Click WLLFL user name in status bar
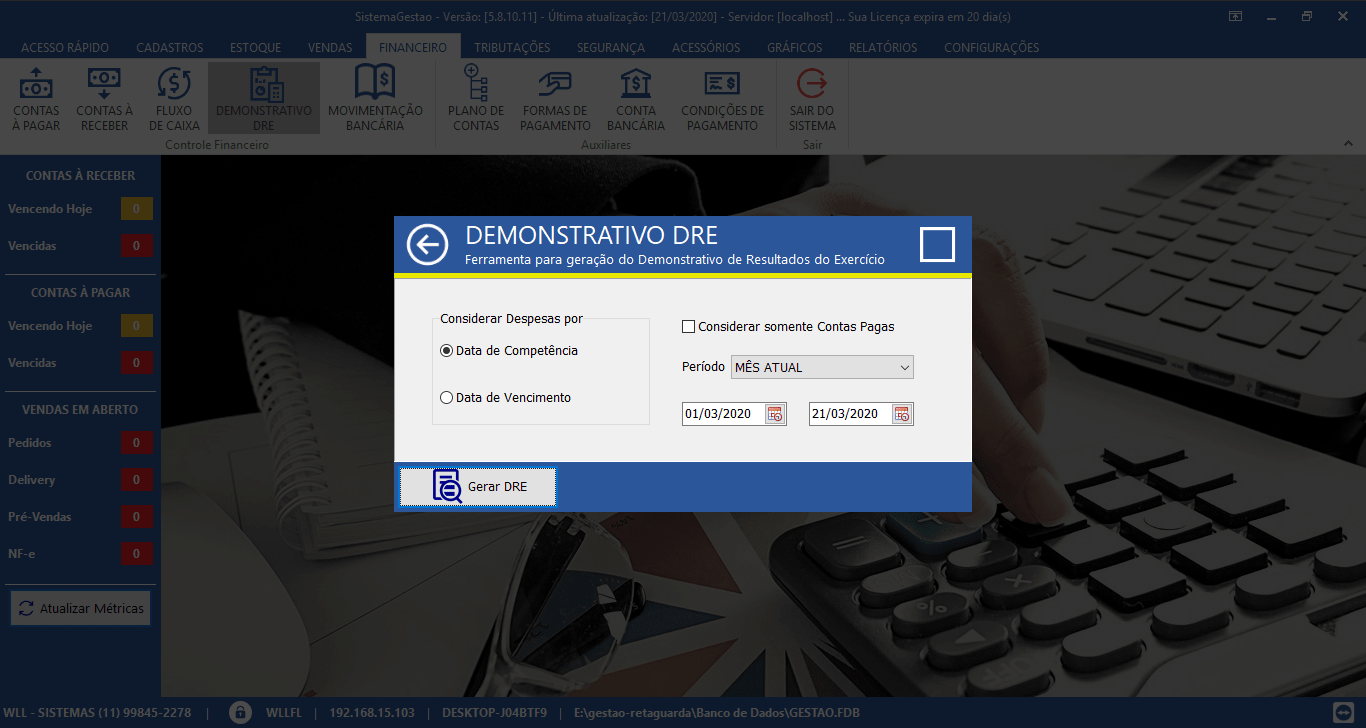Viewport: 1366px width, 728px height. 283,713
